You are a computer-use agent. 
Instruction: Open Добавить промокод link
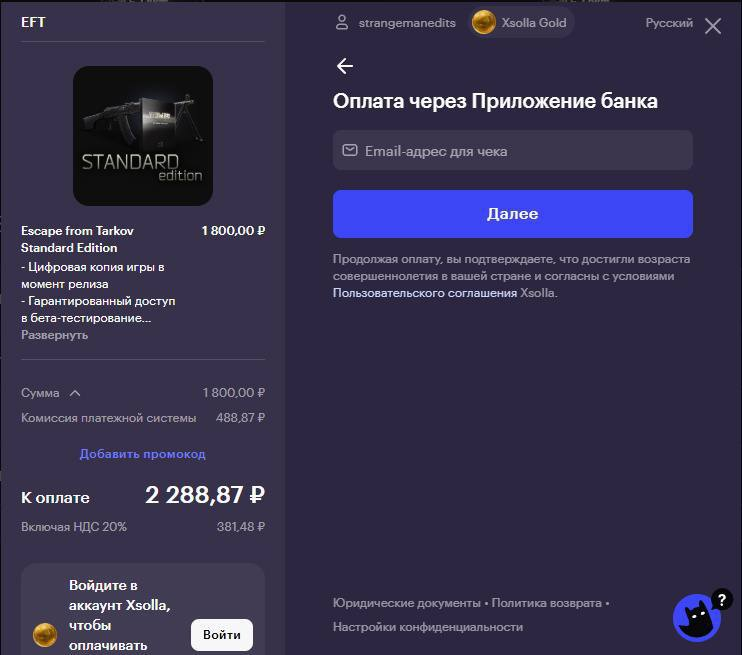point(142,454)
